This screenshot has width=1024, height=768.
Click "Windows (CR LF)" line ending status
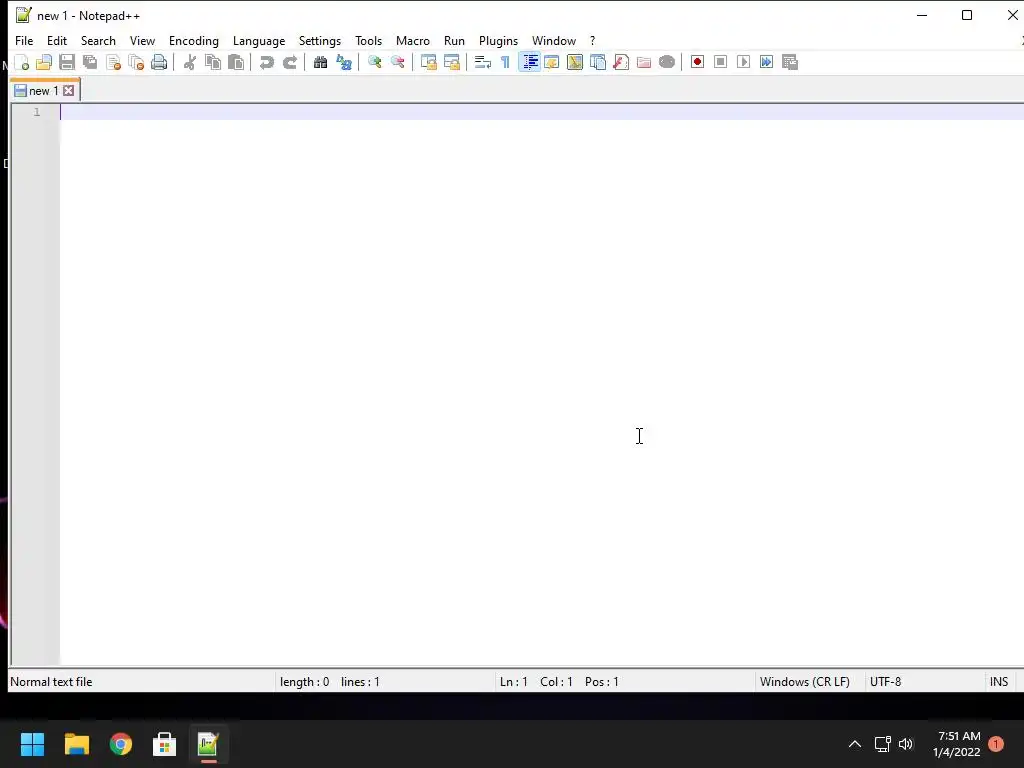coord(805,682)
